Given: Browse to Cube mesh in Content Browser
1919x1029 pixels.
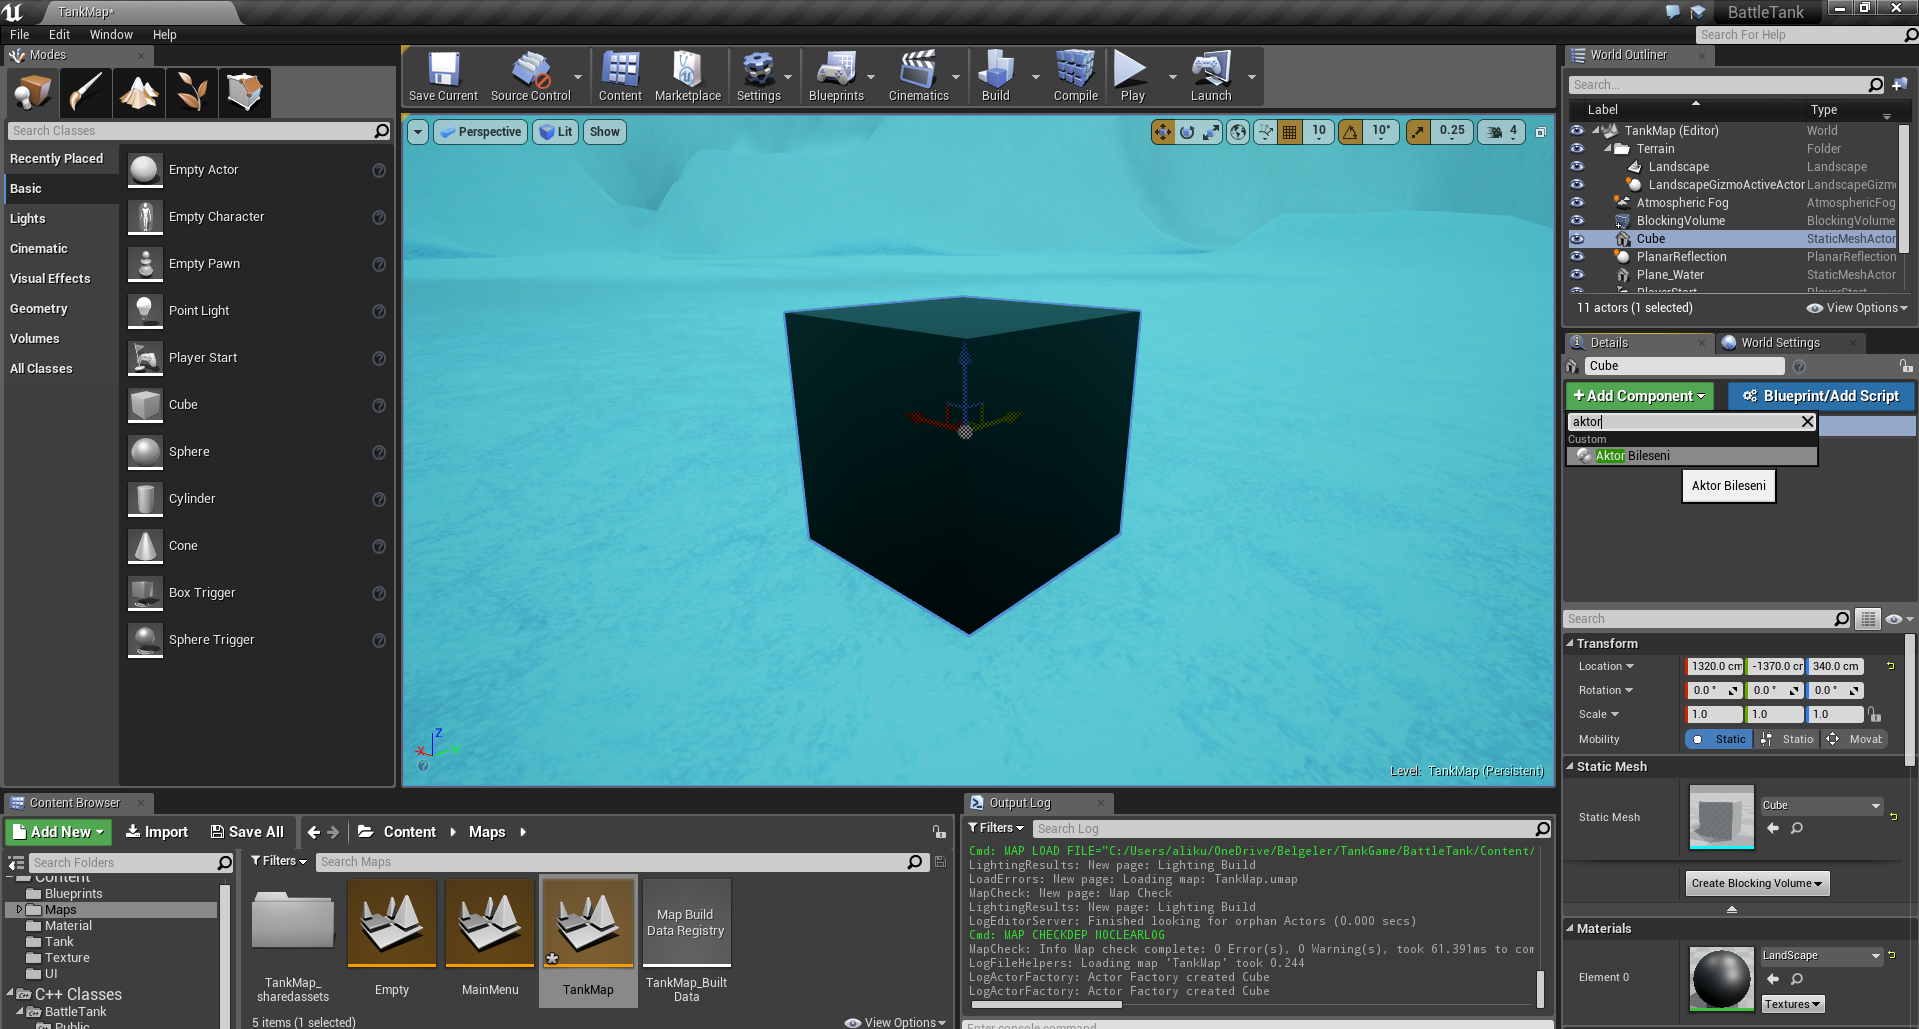Looking at the screenshot, I should click(1797, 828).
